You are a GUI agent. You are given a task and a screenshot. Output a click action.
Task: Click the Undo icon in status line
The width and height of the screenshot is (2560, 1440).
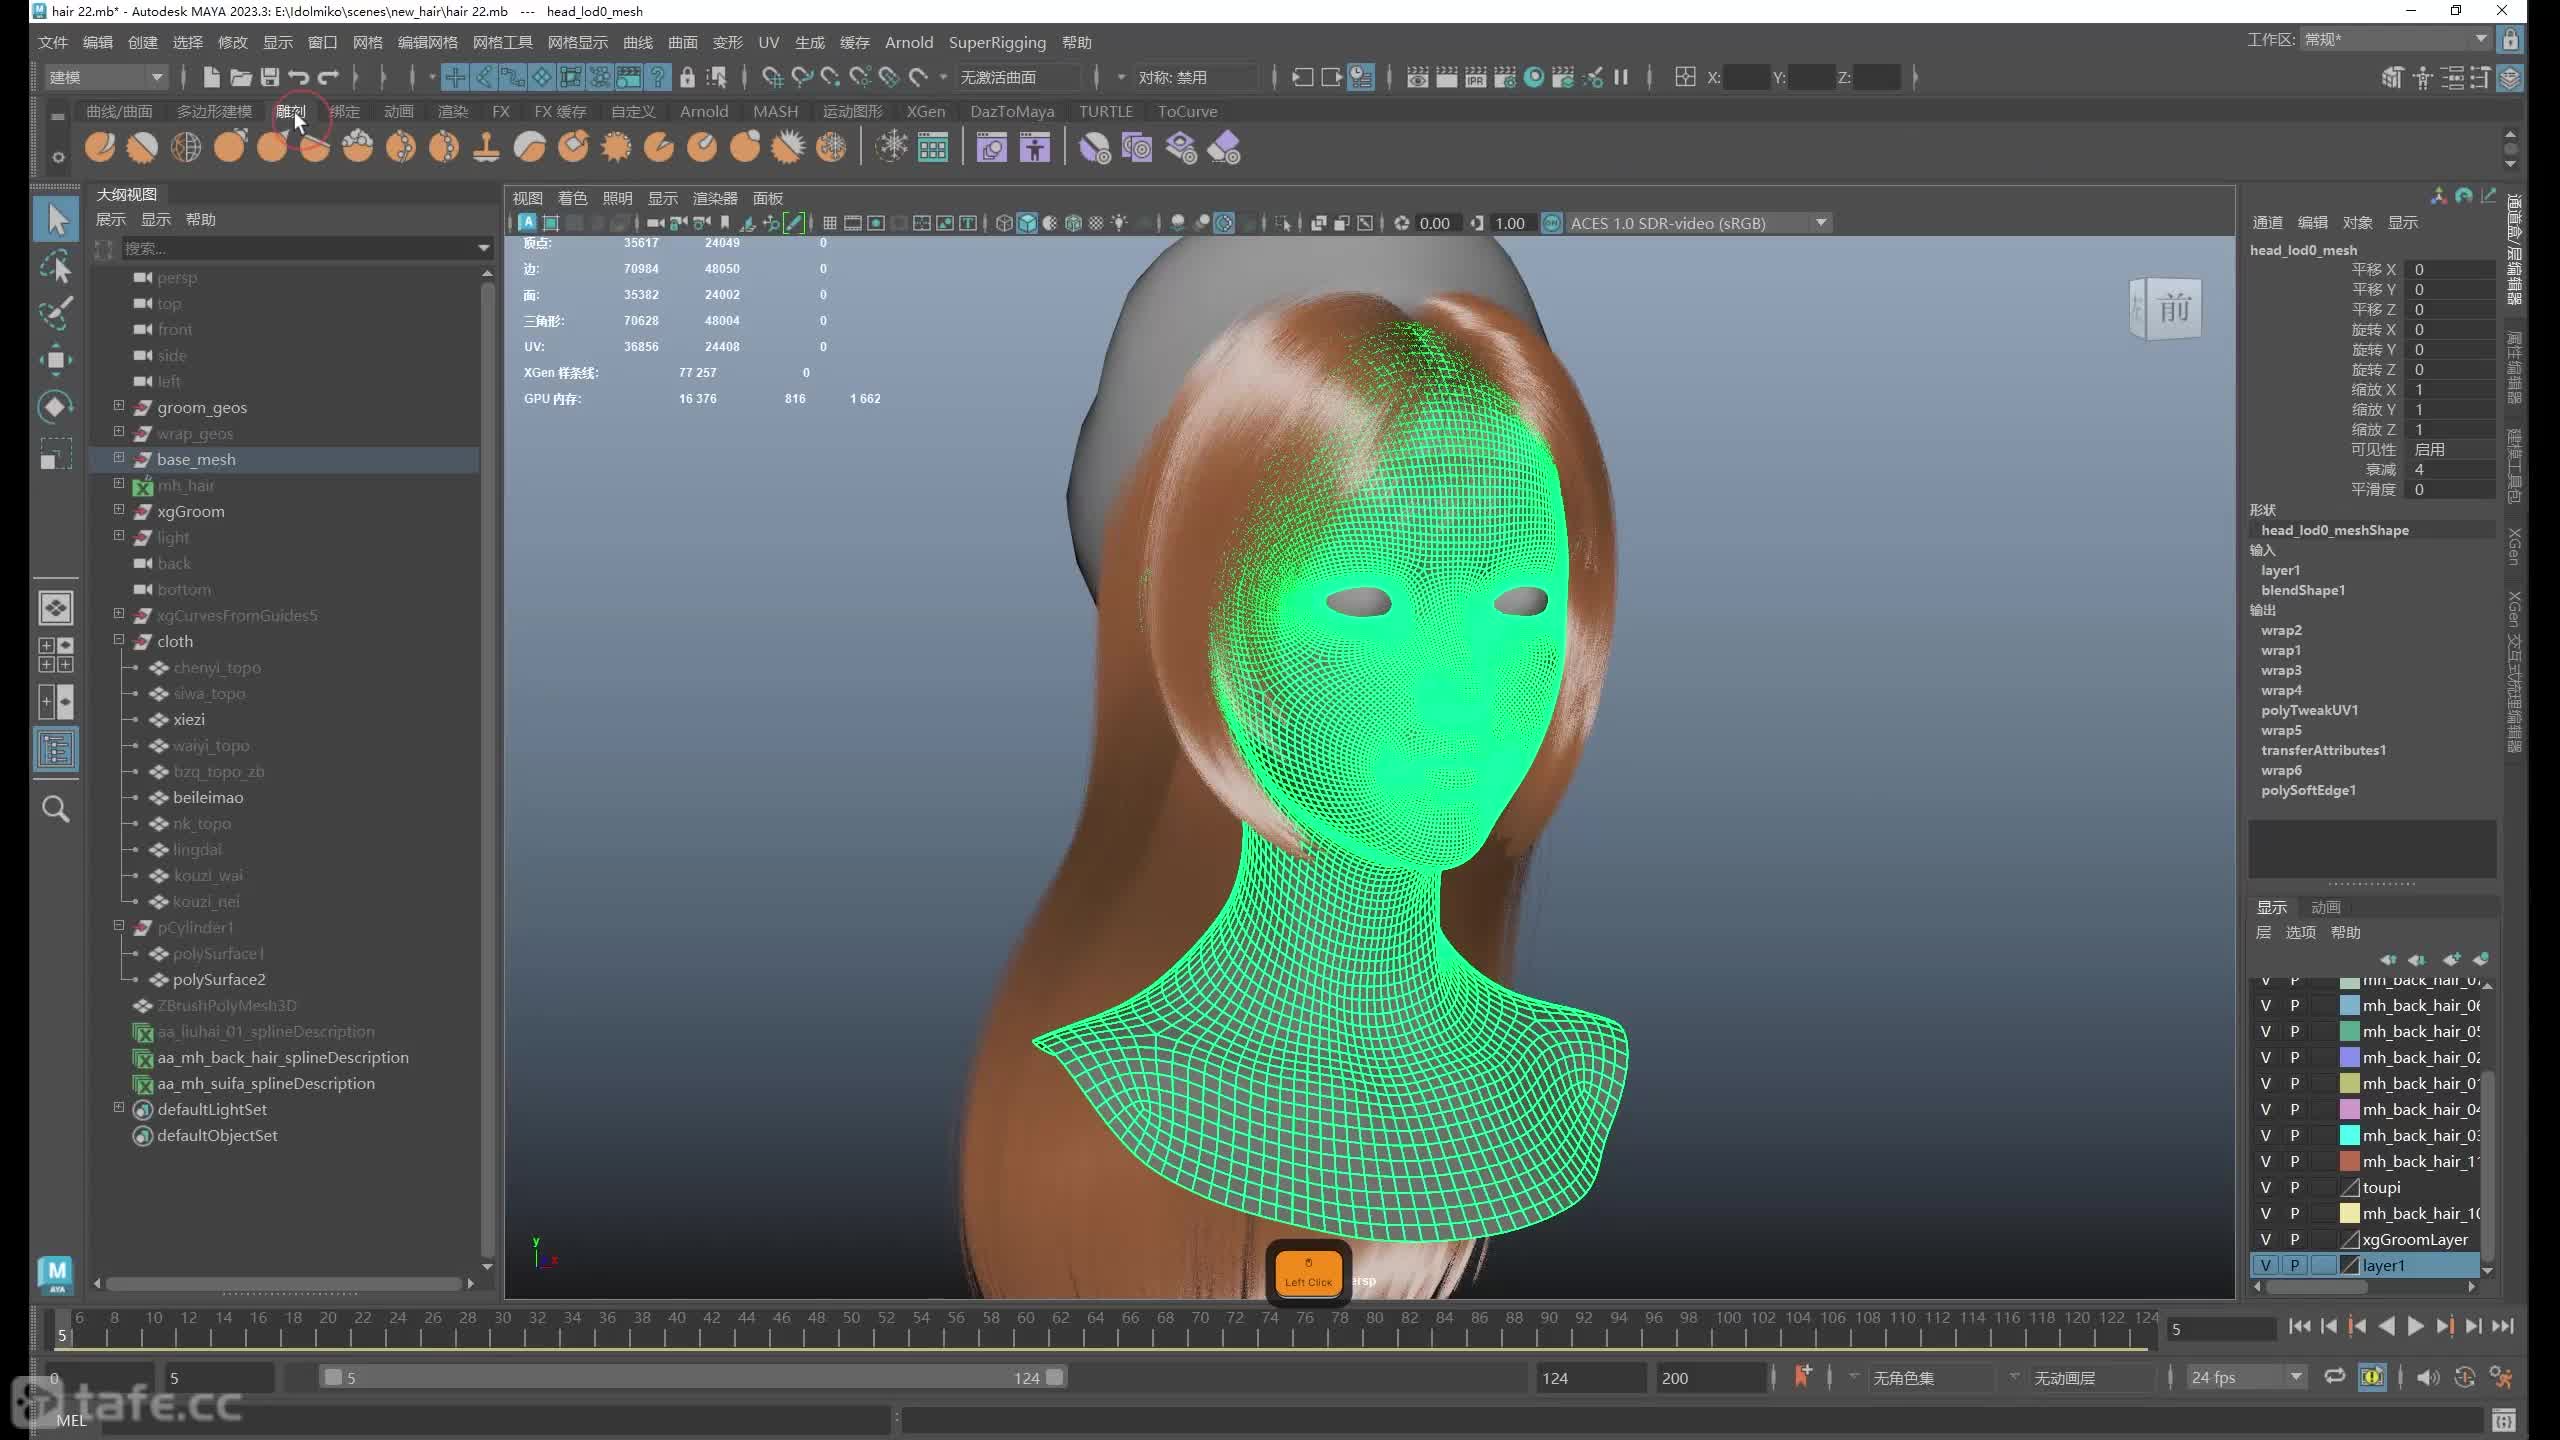[298, 77]
